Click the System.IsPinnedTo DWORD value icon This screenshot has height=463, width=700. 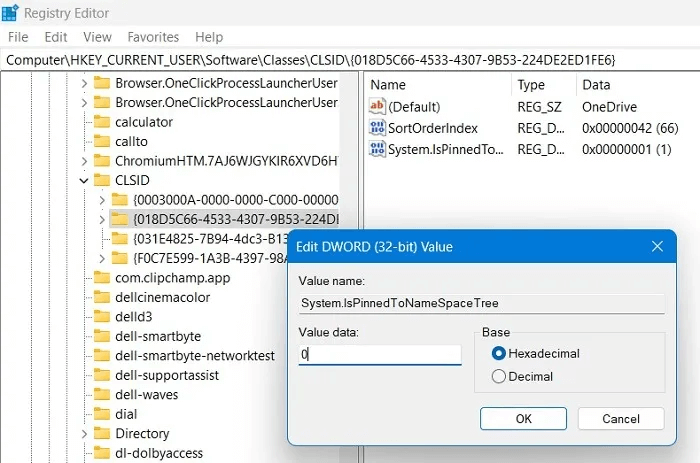point(377,149)
